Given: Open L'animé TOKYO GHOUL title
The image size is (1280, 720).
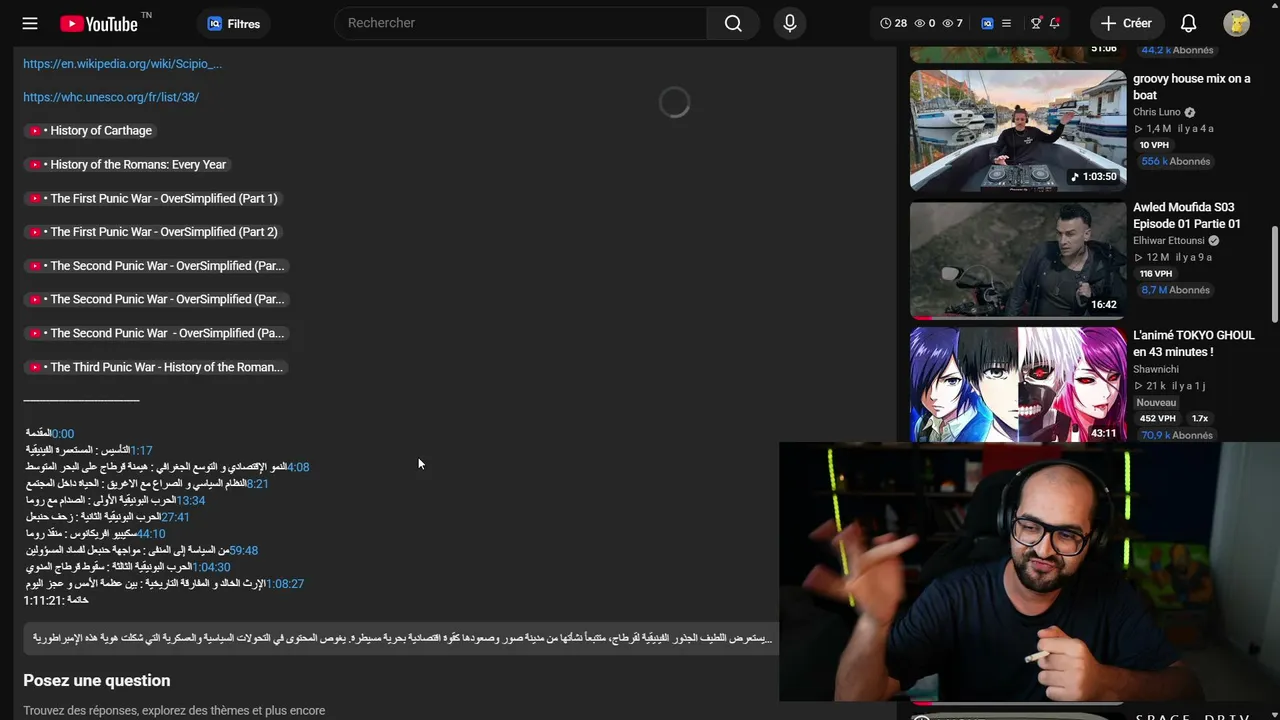Looking at the screenshot, I should pos(1194,344).
